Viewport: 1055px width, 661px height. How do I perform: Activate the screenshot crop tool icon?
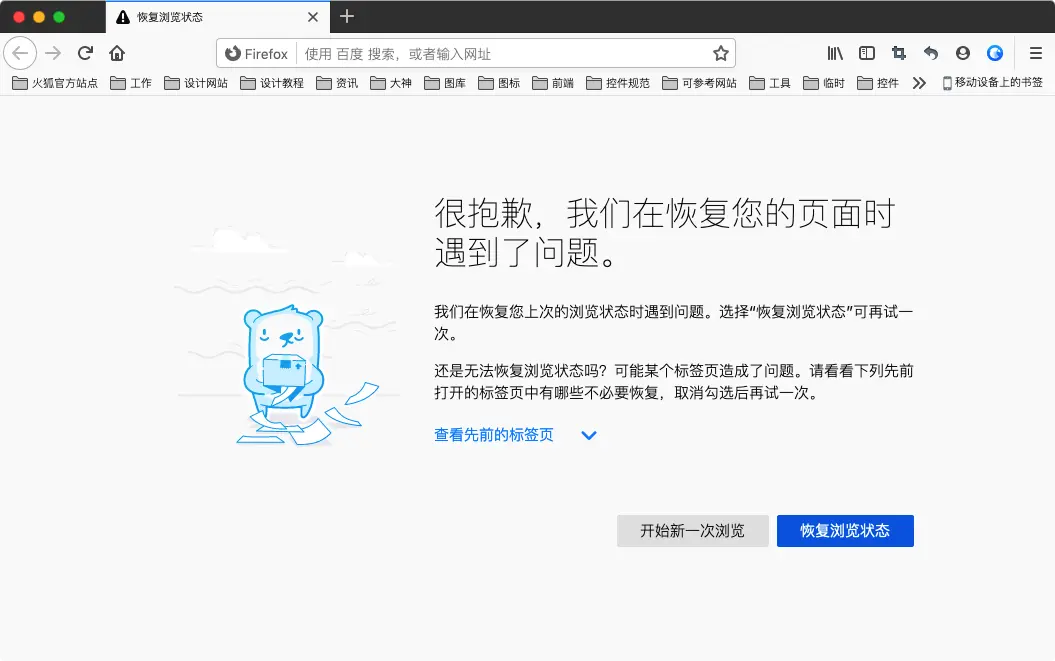(899, 53)
